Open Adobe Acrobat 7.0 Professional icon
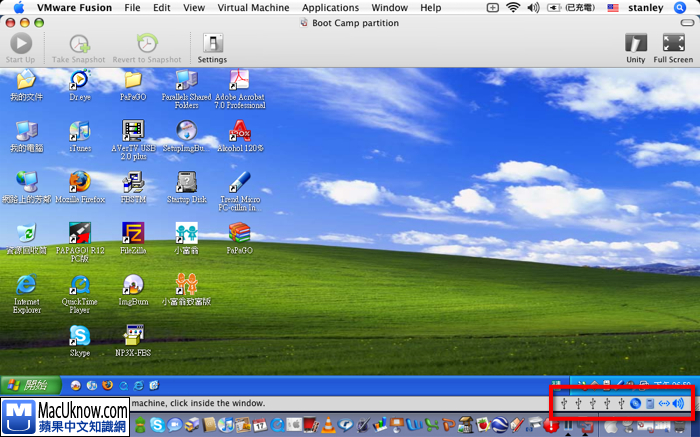The image size is (700, 437). [240, 81]
